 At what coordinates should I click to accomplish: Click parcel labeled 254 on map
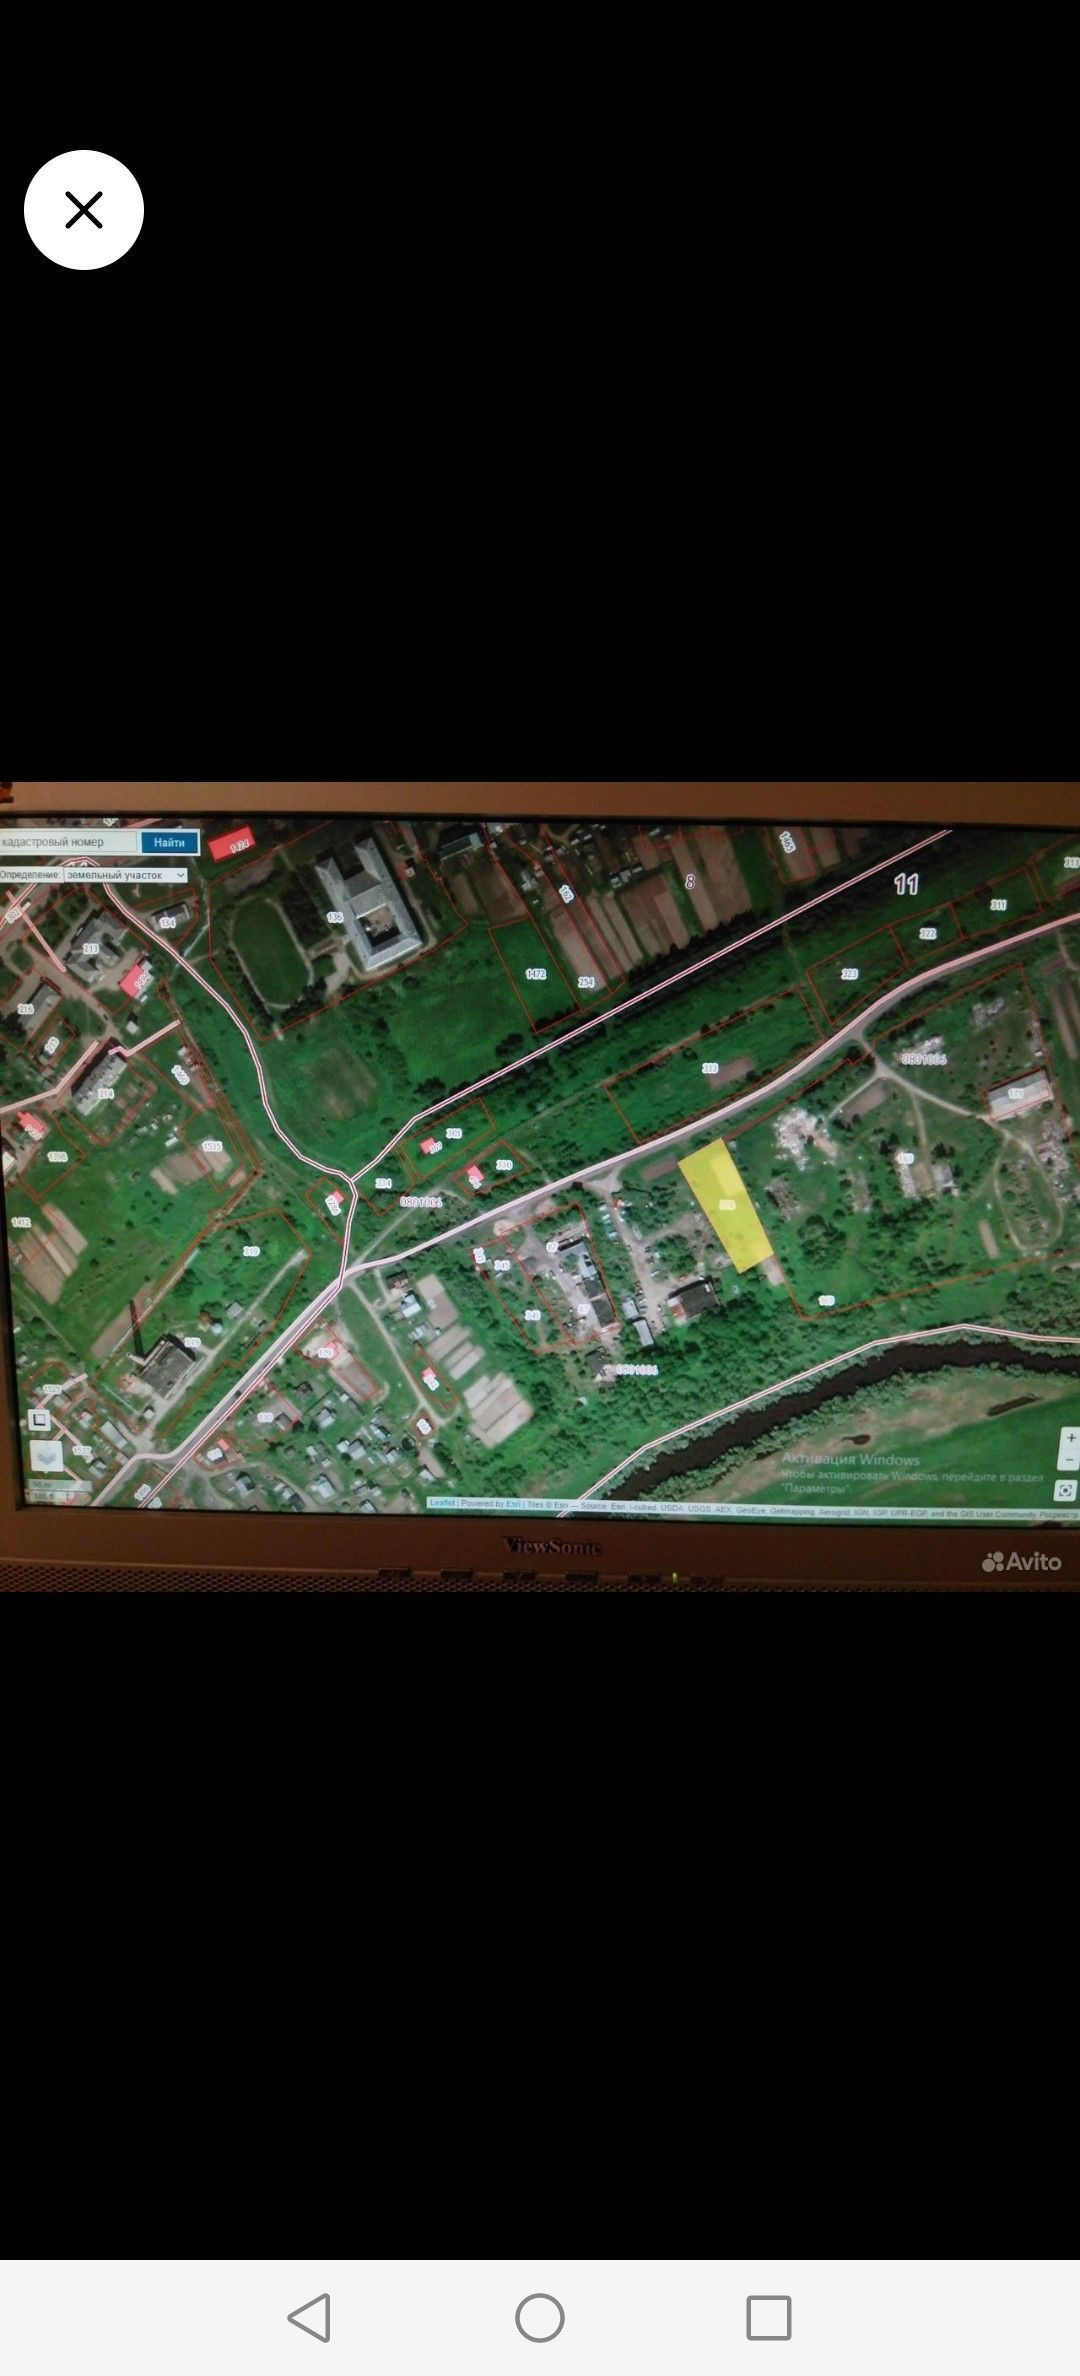click(x=586, y=982)
